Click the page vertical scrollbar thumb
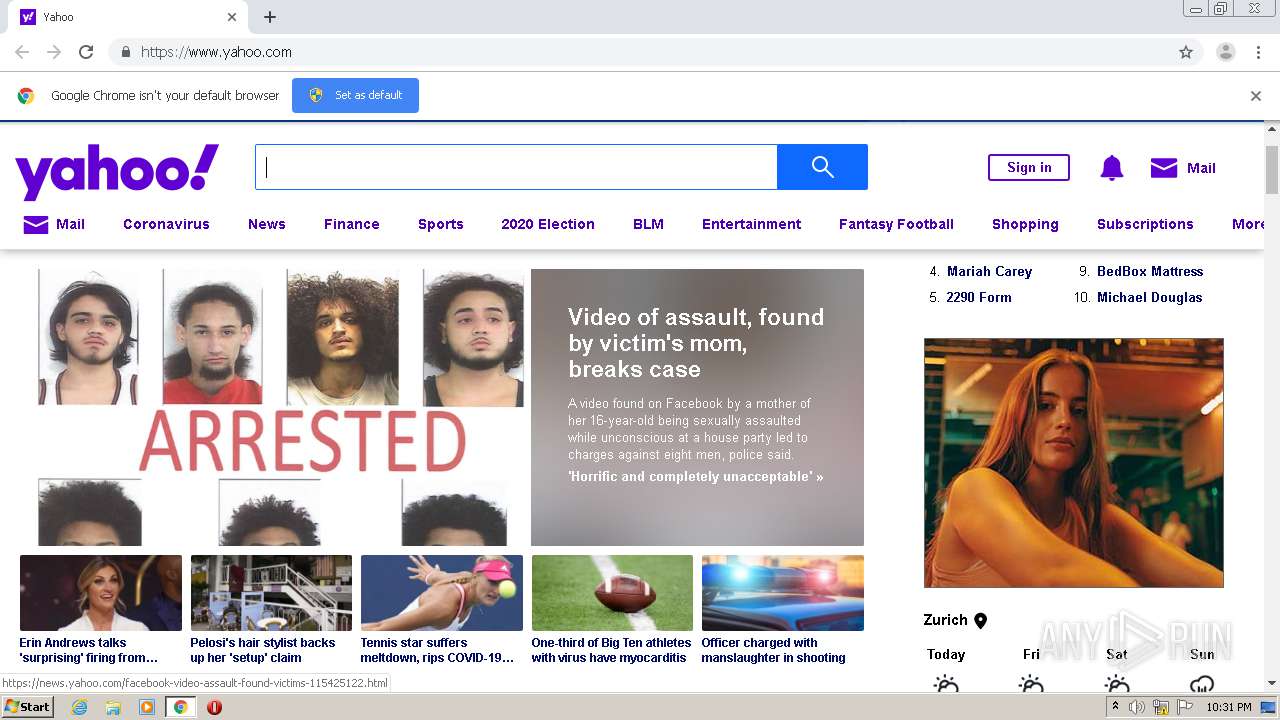 tap(1272, 169)
